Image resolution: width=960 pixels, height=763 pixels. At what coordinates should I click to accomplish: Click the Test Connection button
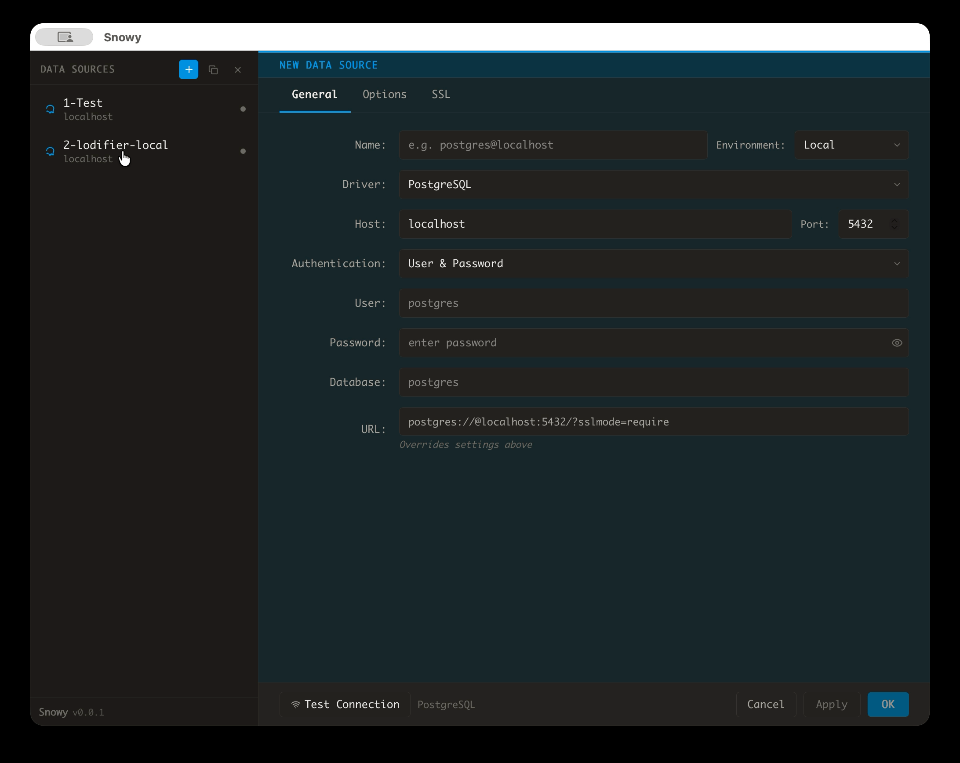tap(345, 704)
